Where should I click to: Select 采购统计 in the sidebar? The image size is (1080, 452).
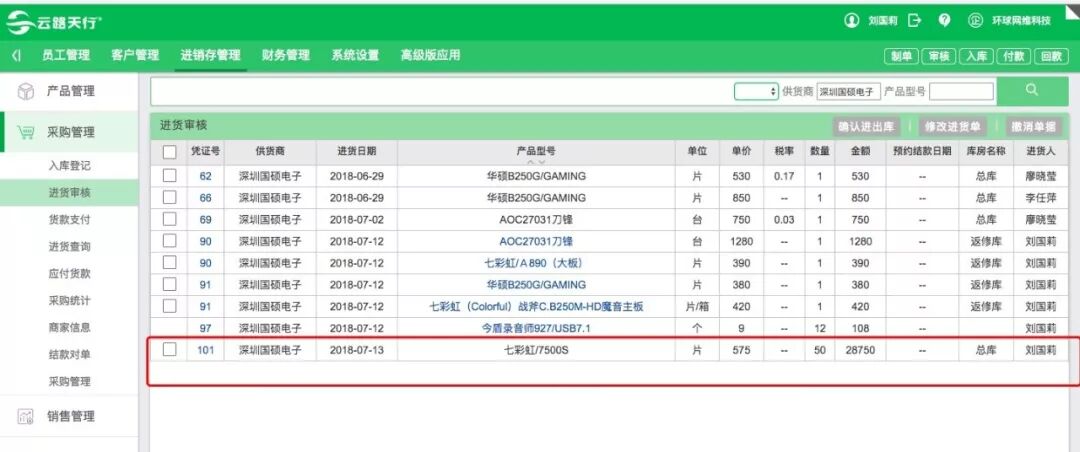(70, 300)
